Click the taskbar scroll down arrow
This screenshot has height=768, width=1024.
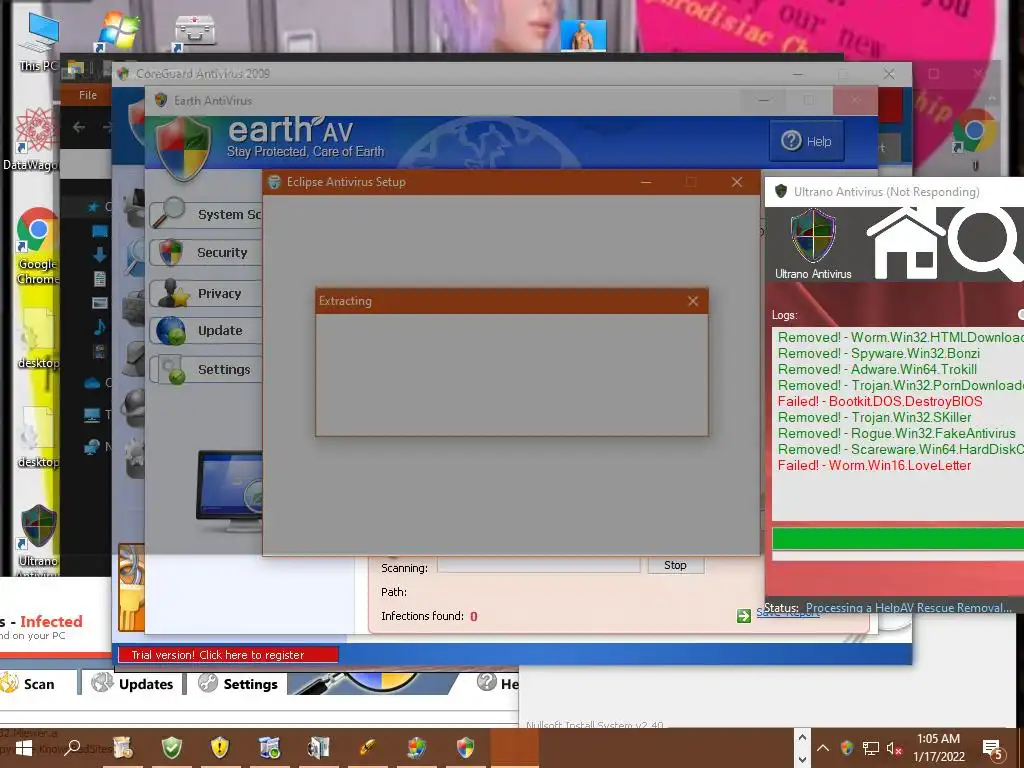click(803, 760)
